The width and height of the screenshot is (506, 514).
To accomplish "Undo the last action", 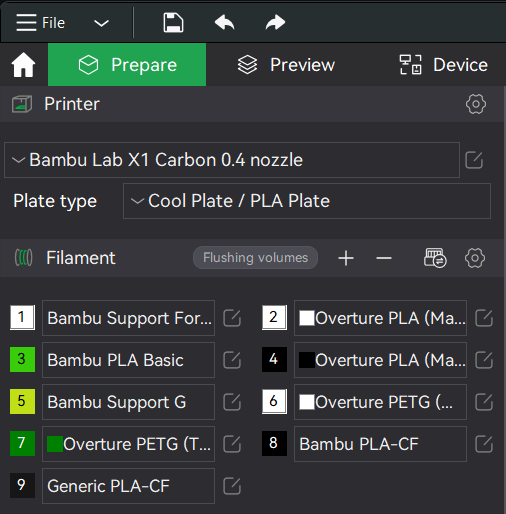I will click(x=224, y=23).
